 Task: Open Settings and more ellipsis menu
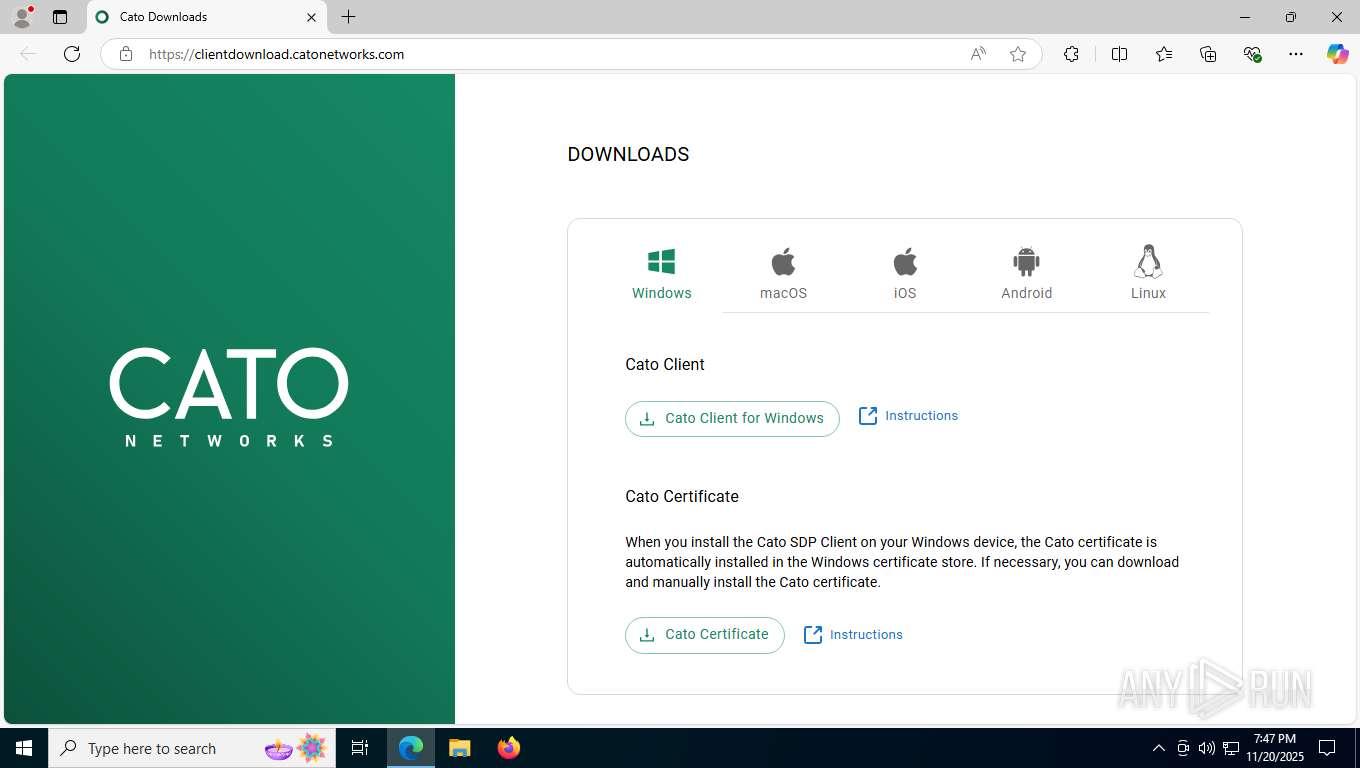[x=1296, y=54]
